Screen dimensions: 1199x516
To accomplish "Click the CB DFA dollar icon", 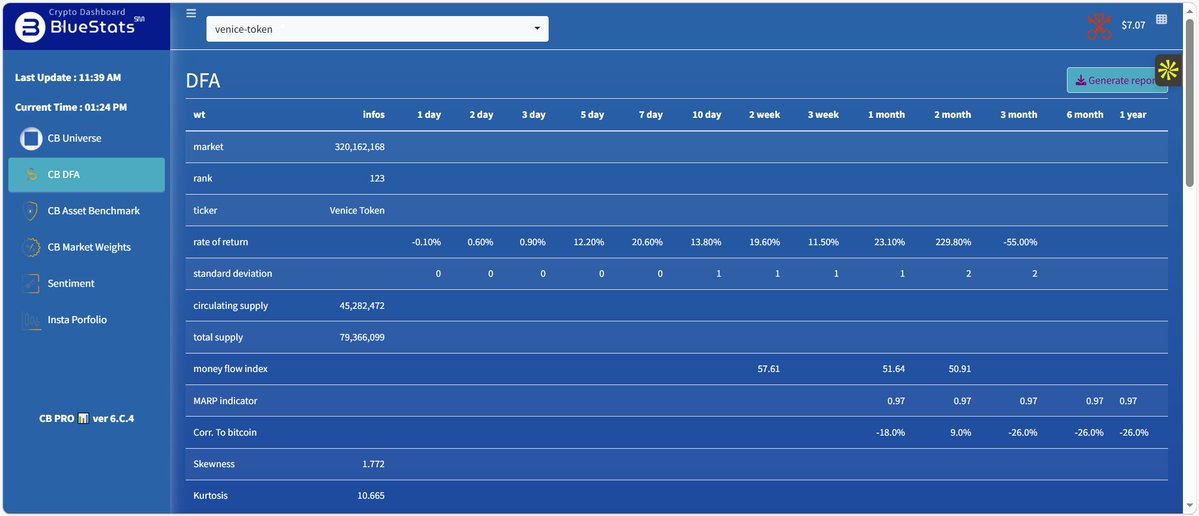I will (31, 175).
